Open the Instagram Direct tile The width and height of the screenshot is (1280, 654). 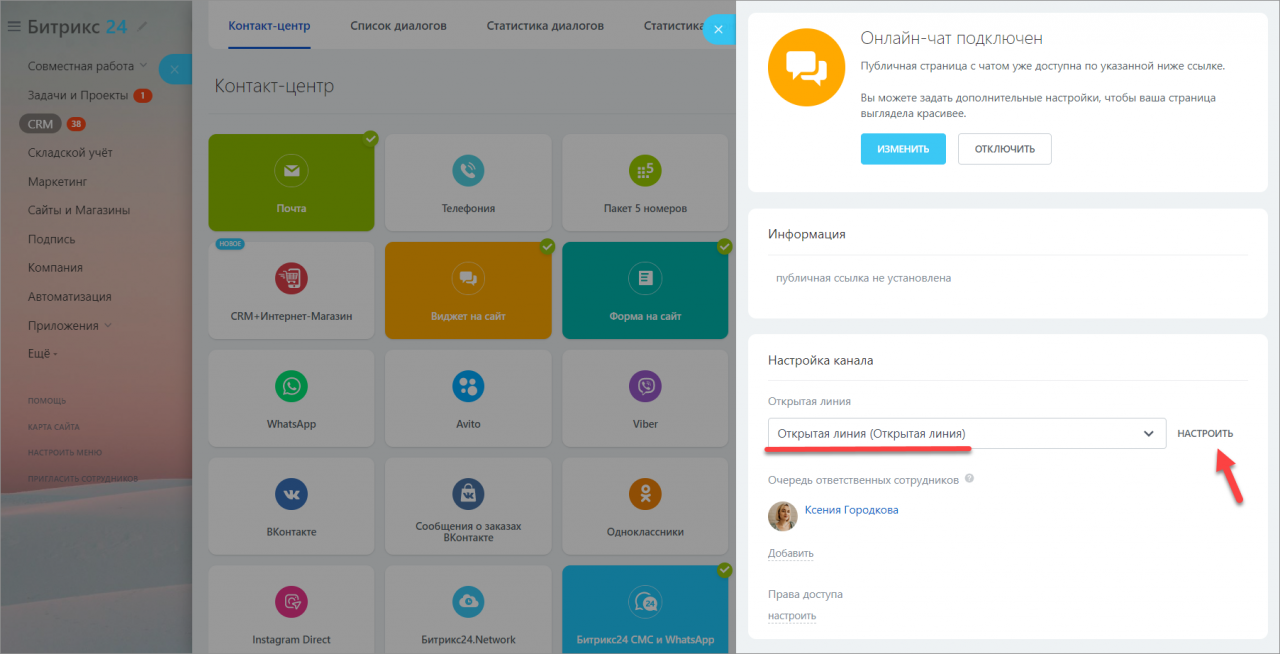point(291,610)
